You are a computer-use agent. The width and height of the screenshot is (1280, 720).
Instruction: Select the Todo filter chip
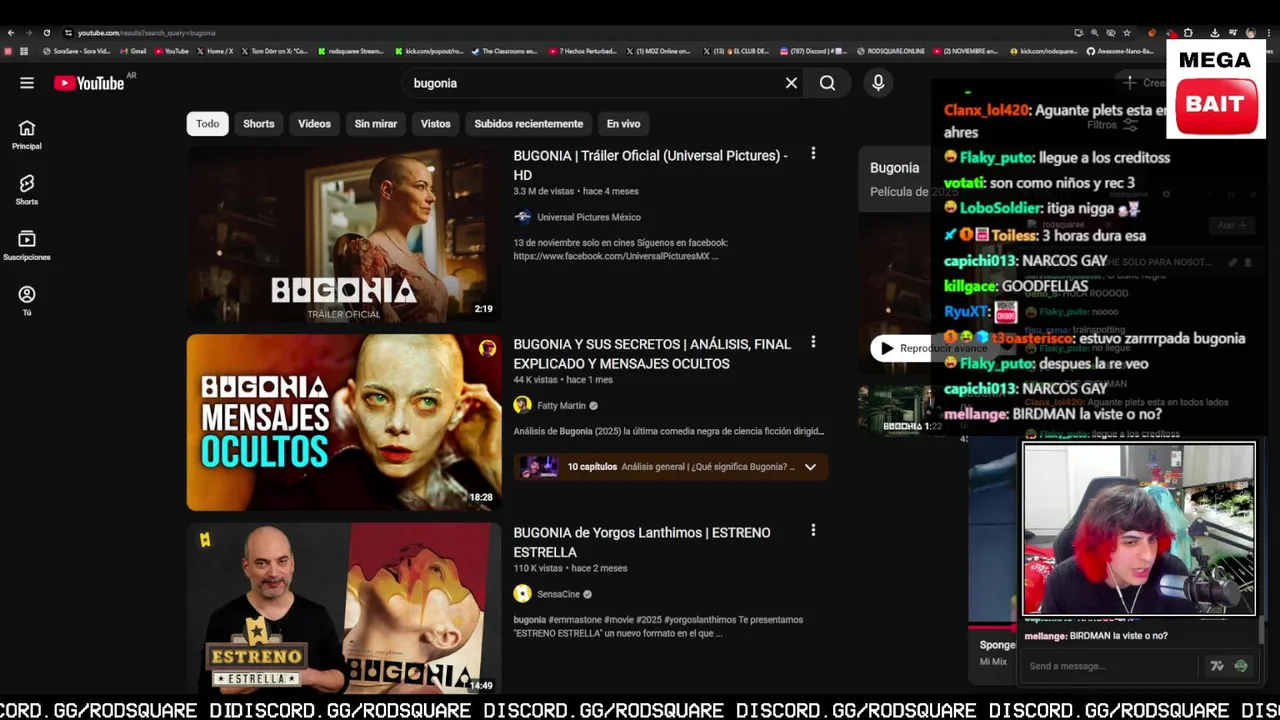pyautogui.click(x=208, y=124)
